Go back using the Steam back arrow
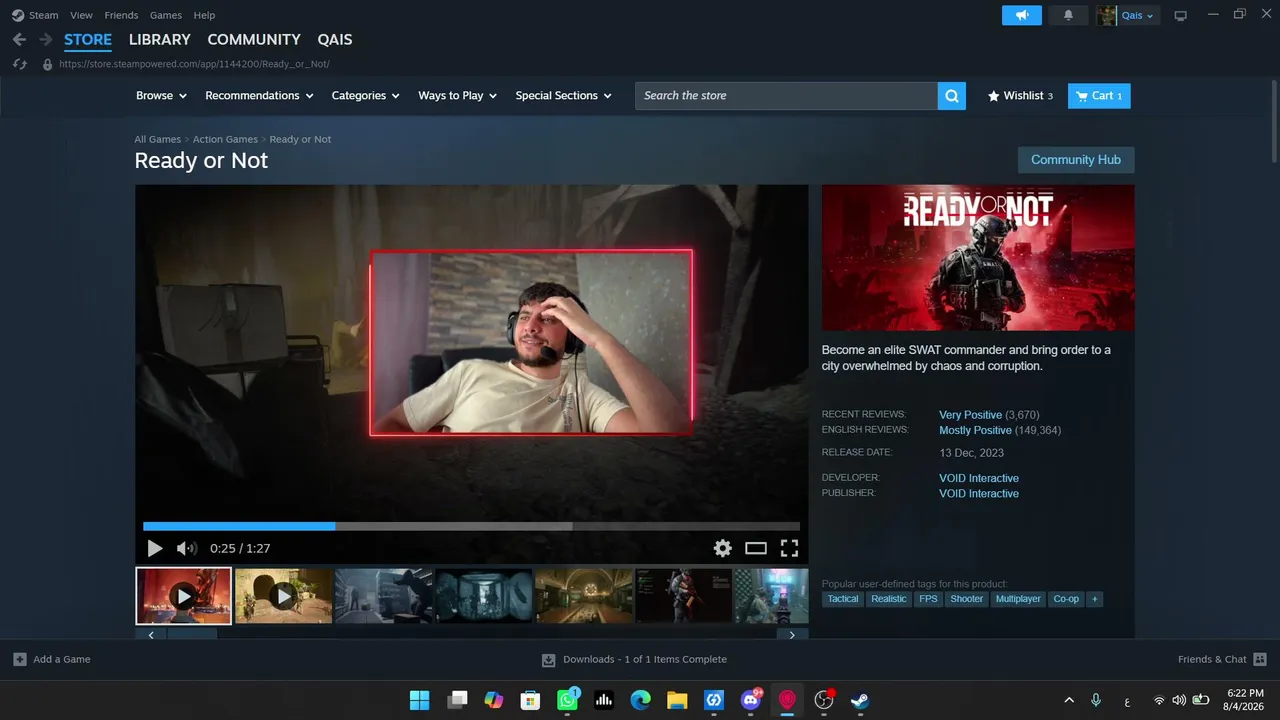Screen dimensions: 1280x720 point(19,40)
